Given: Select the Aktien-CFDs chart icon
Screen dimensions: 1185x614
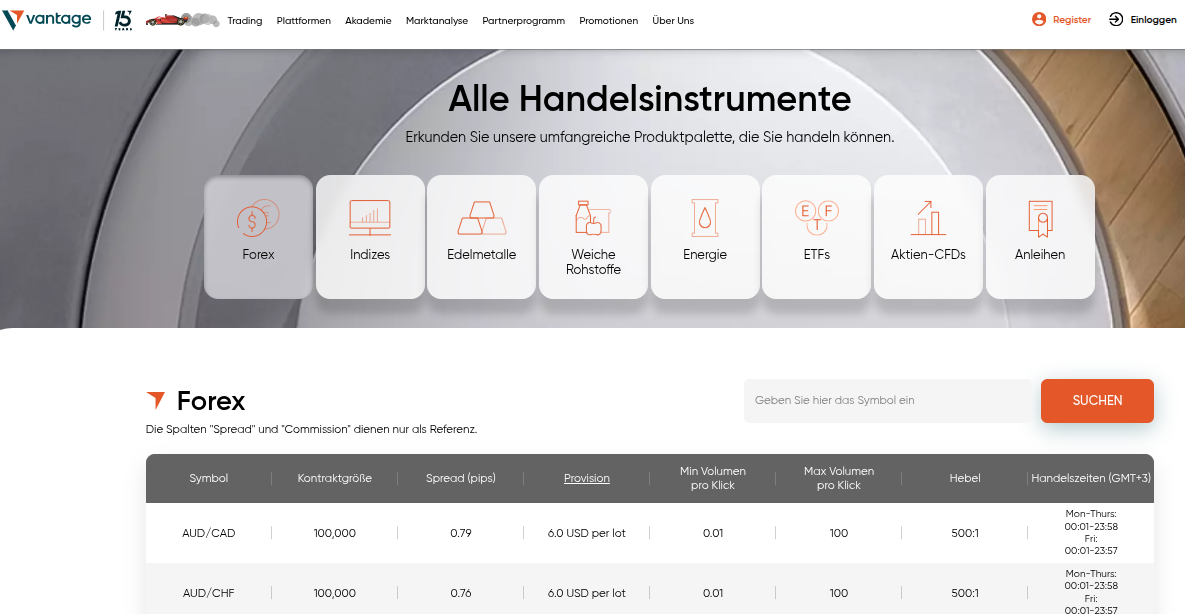Looking at the screenshot, I should point(928,218).
